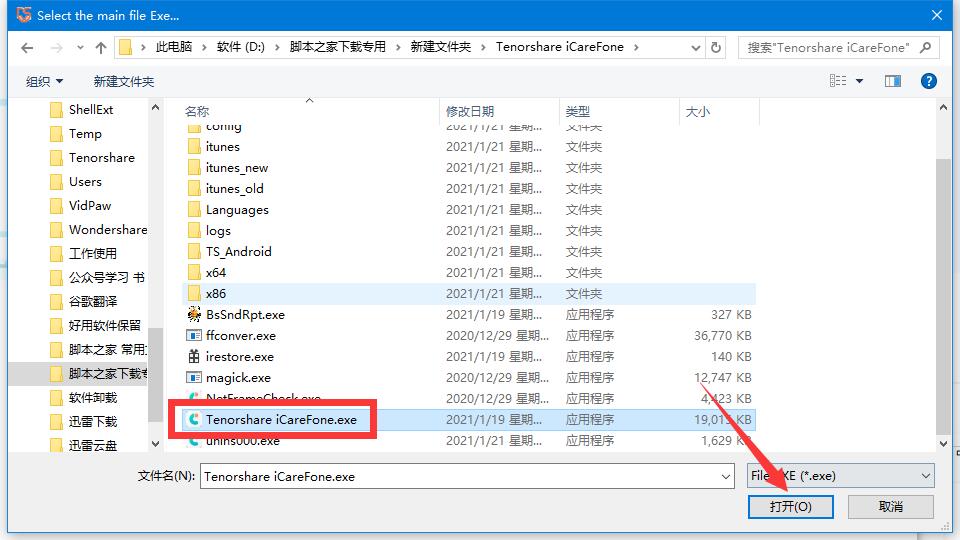Click folder icon next to Languages
This screenshot has width=960, height=540.
pyautogui.click(x=194, y=210)
